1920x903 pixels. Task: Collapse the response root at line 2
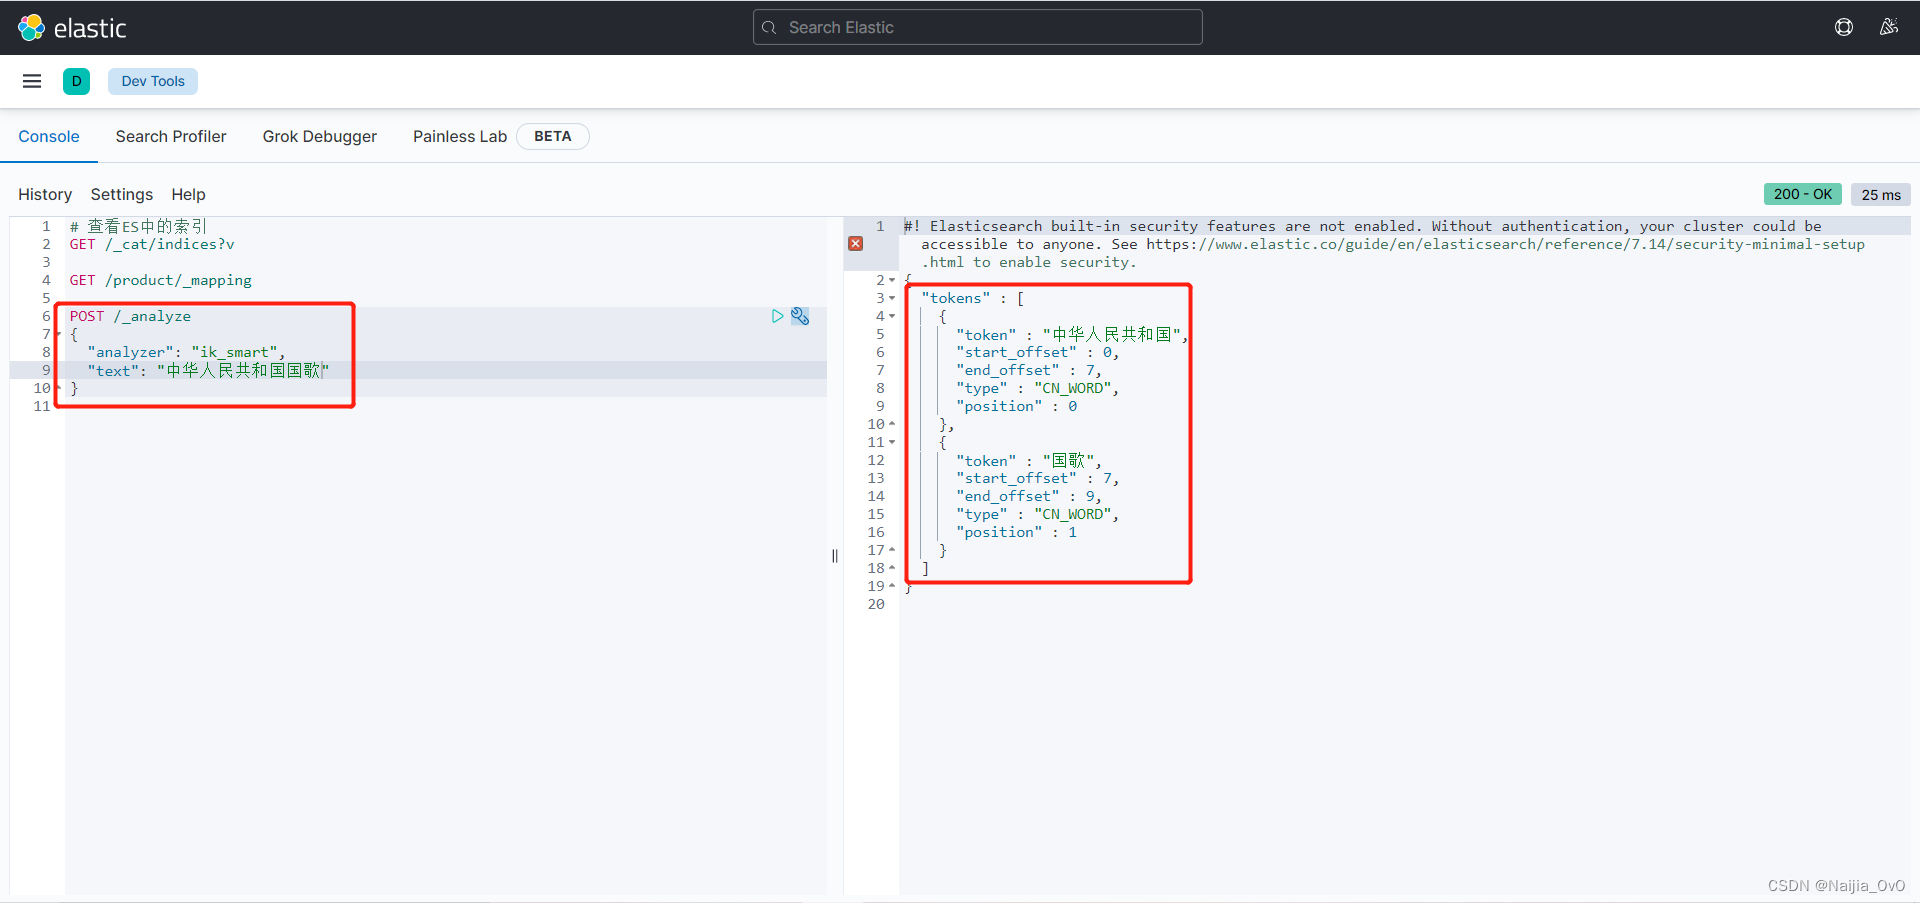click(892, 280)
